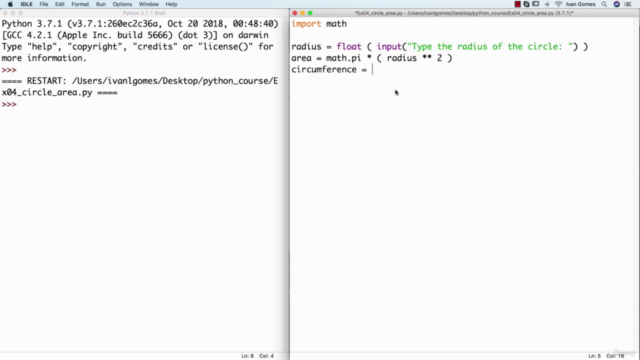Click the 'area' variable in the editor
Image resolution: width=640 pixels, height=360 pixels.
coord(301,58)
